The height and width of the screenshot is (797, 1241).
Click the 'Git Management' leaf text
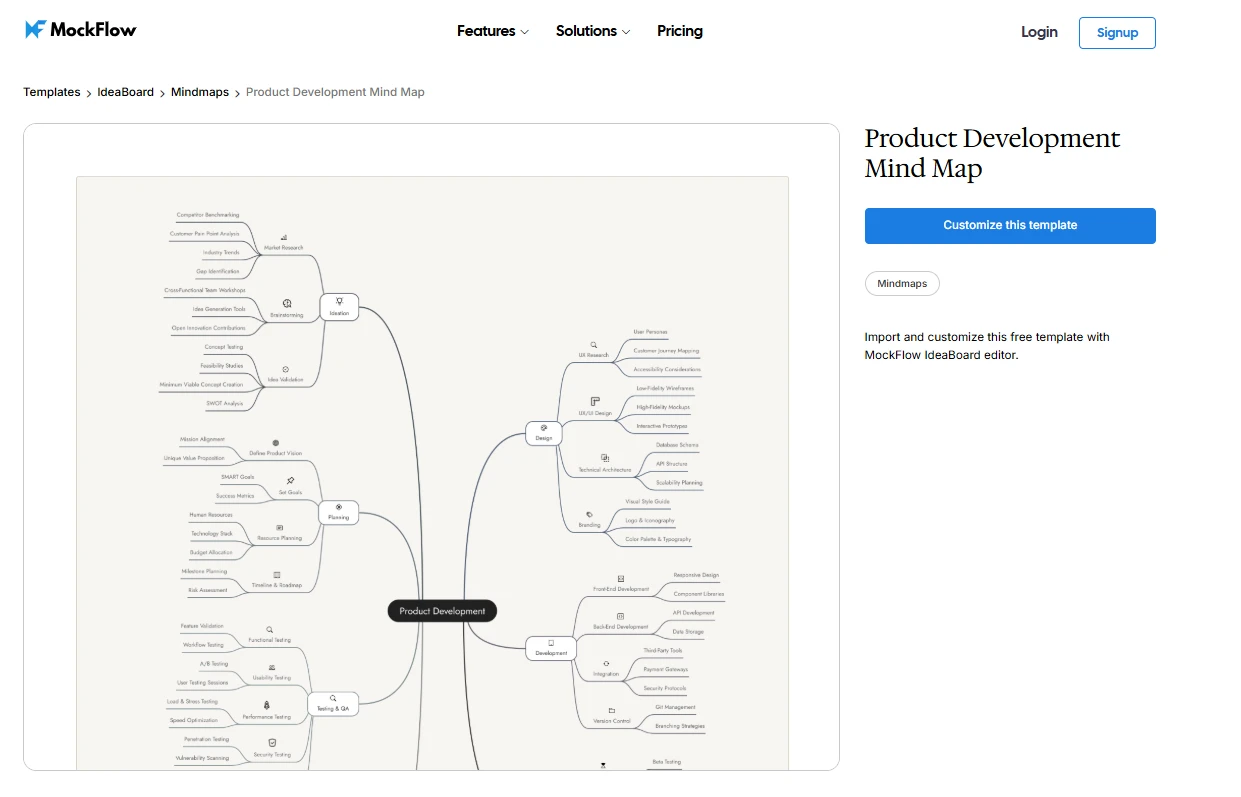[675, 707]
